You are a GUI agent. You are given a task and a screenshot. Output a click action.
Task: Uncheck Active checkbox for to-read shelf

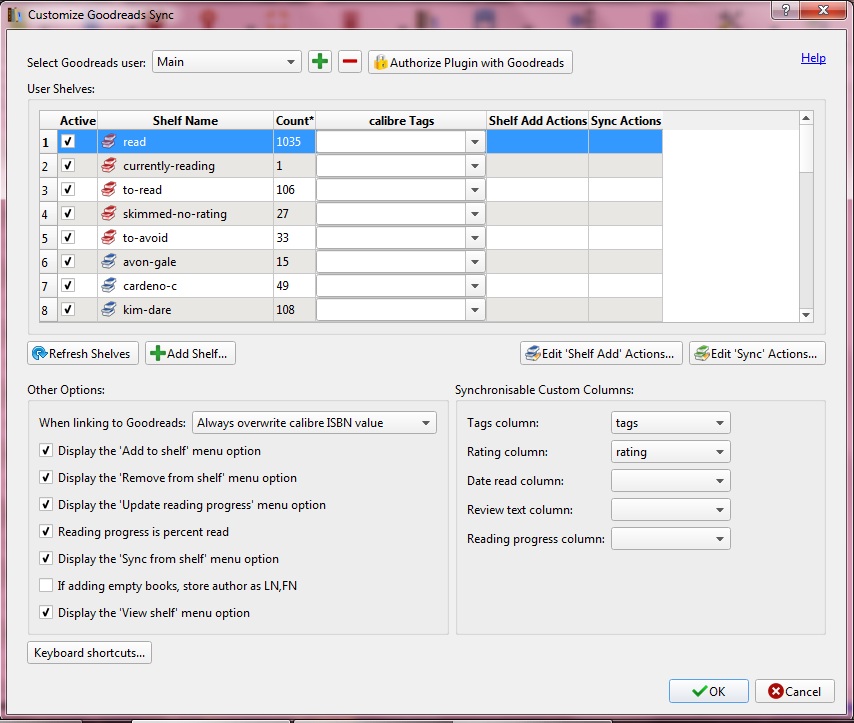click(68, 190)
